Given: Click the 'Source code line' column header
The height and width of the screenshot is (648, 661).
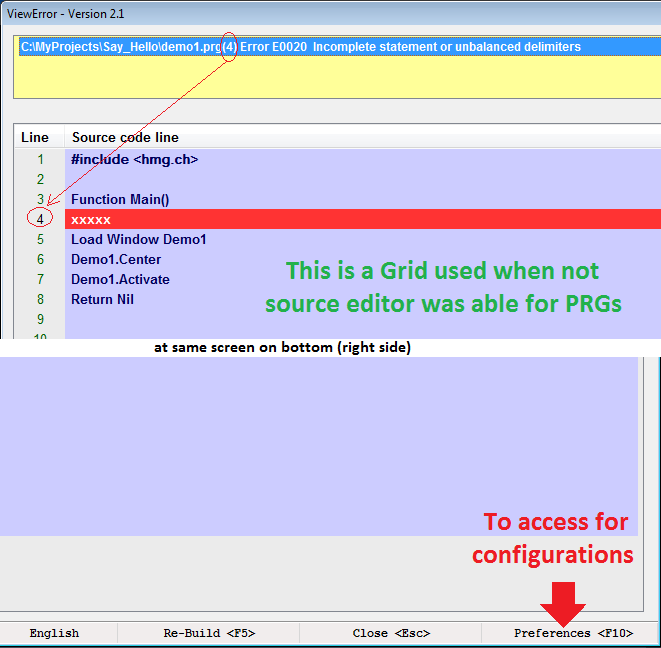Looking at the screenshot, I should point(125,137).
